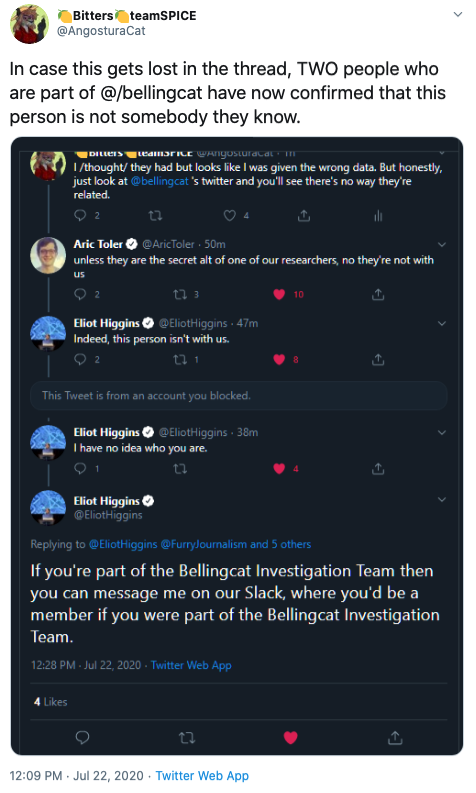Unlike Eliot Higgins' tweet showing 8 likes
Viewport: 476px width, 793px height.
(279, 360)
